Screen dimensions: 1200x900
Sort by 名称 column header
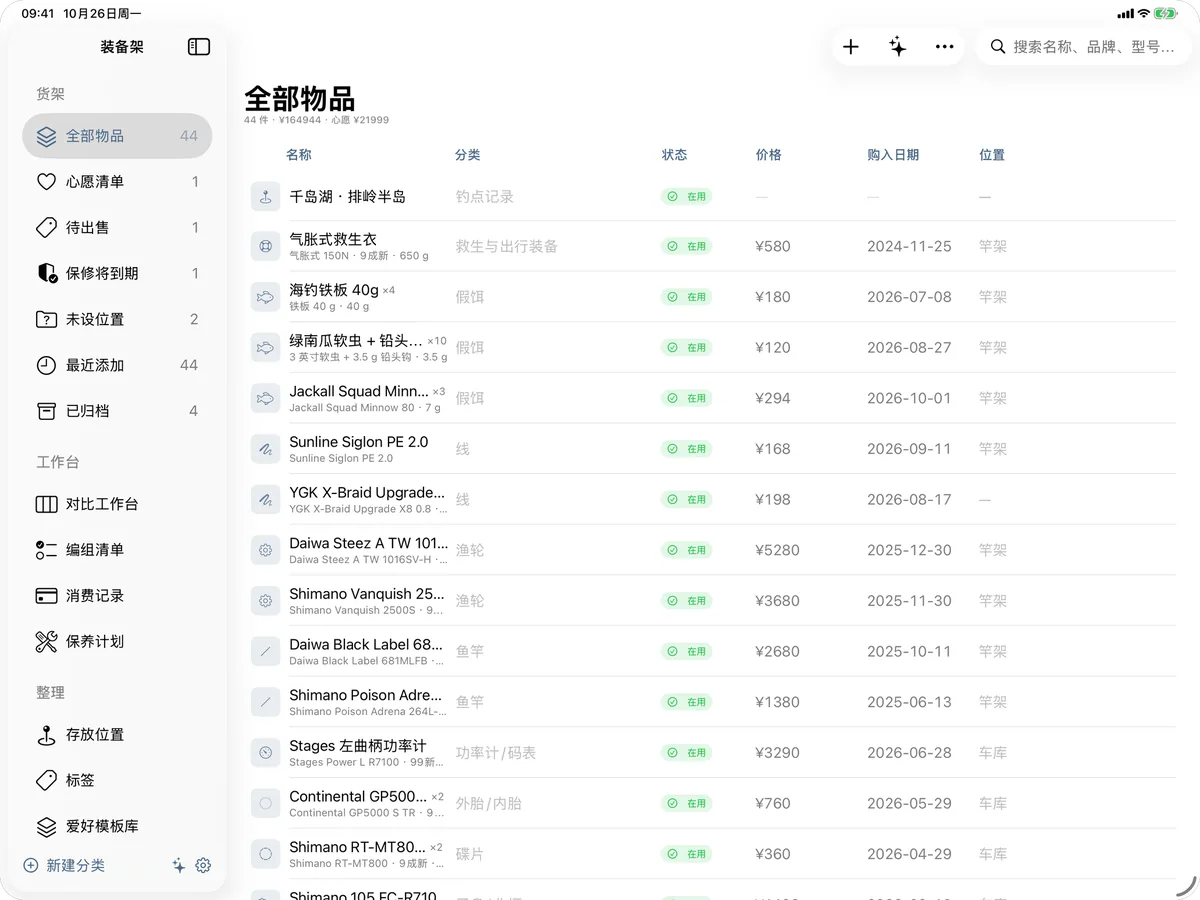coord(299,155)
